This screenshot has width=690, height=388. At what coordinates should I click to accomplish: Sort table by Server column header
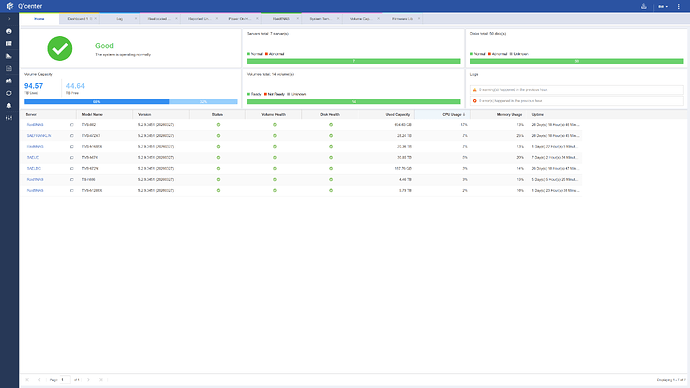[x=48, y=114]
